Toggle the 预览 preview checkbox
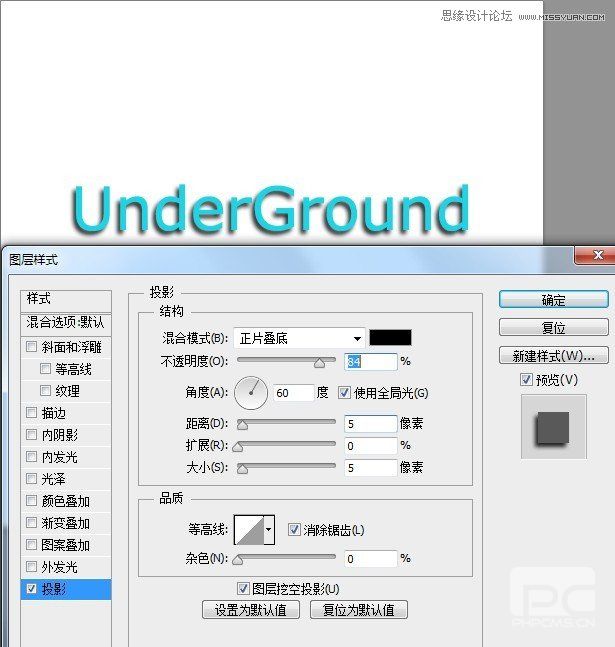The height and width of the screenshot is (647, 615). pyautogui.click(x=526, y=379)
